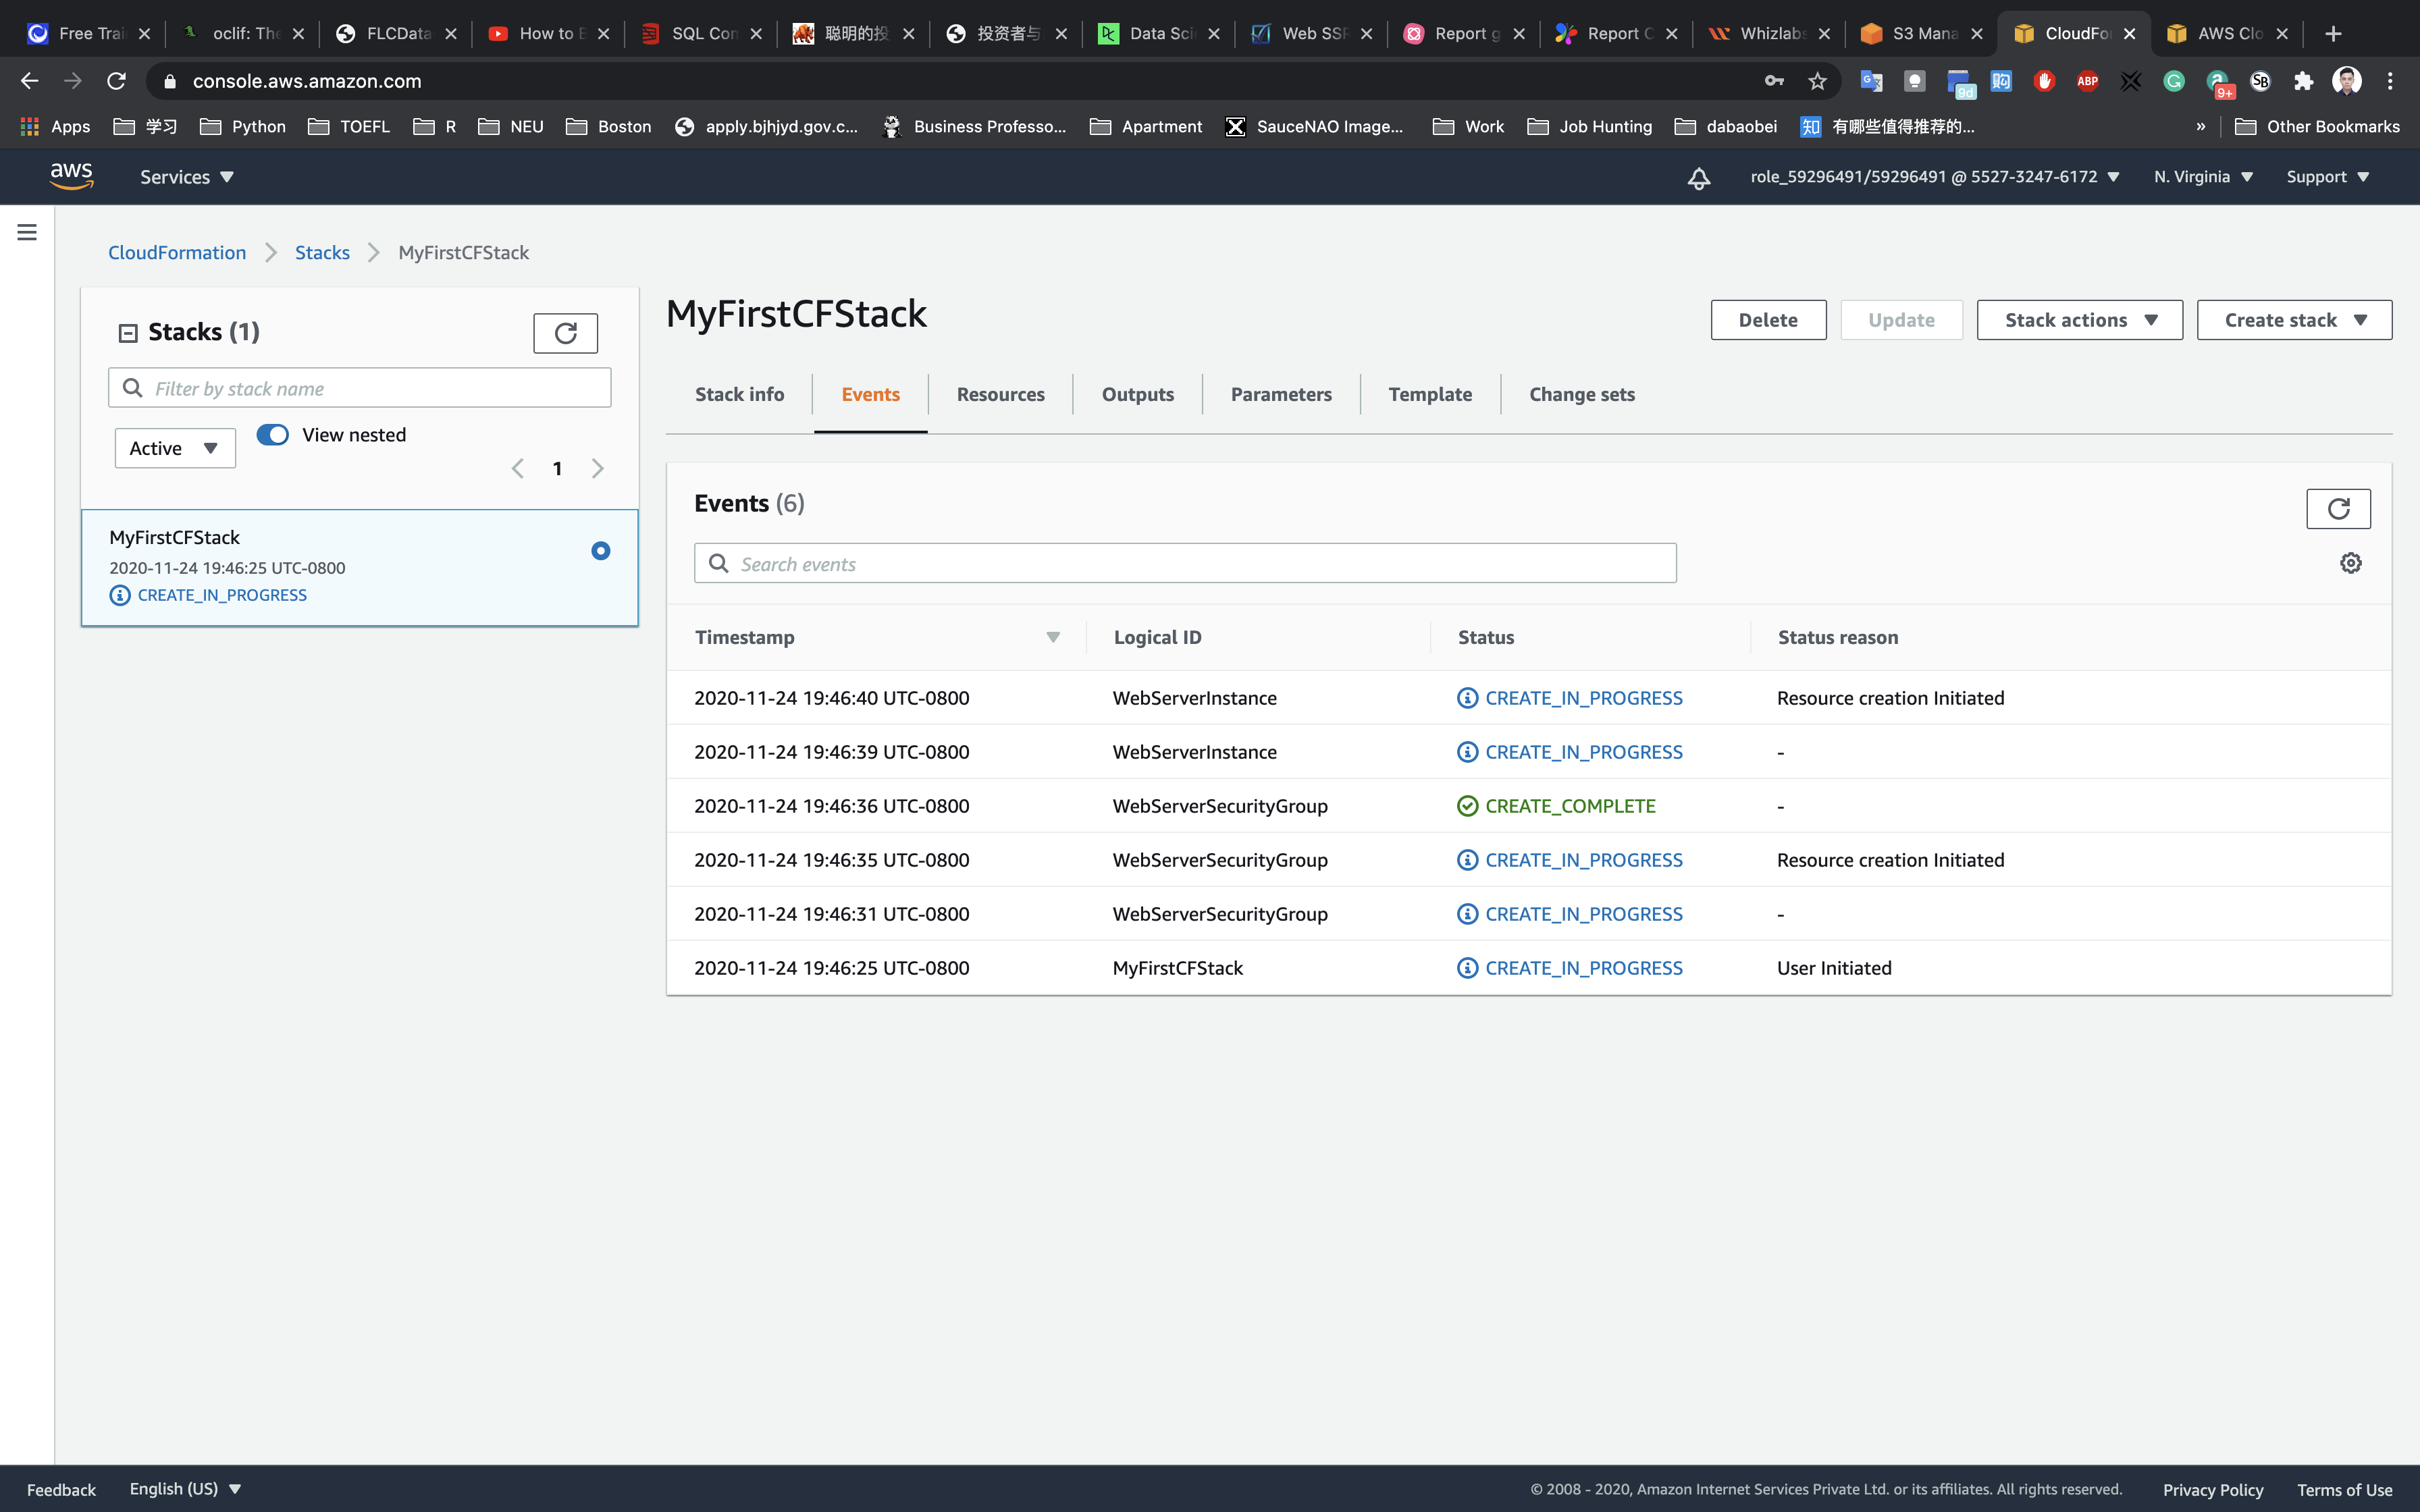Refresh the Stacks panel
Image resolution: width=2420 pixels, height=1512 pixels.
pos(565,333)
